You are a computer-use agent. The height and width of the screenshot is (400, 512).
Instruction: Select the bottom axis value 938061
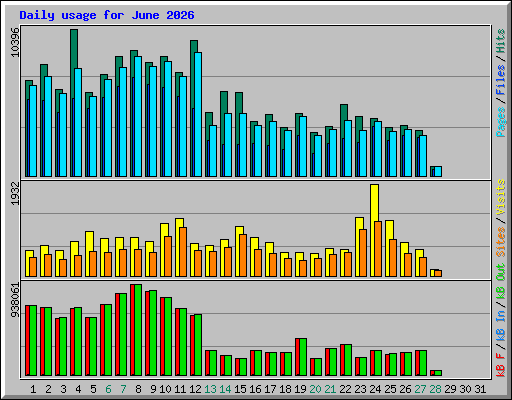tap(15, 300)
